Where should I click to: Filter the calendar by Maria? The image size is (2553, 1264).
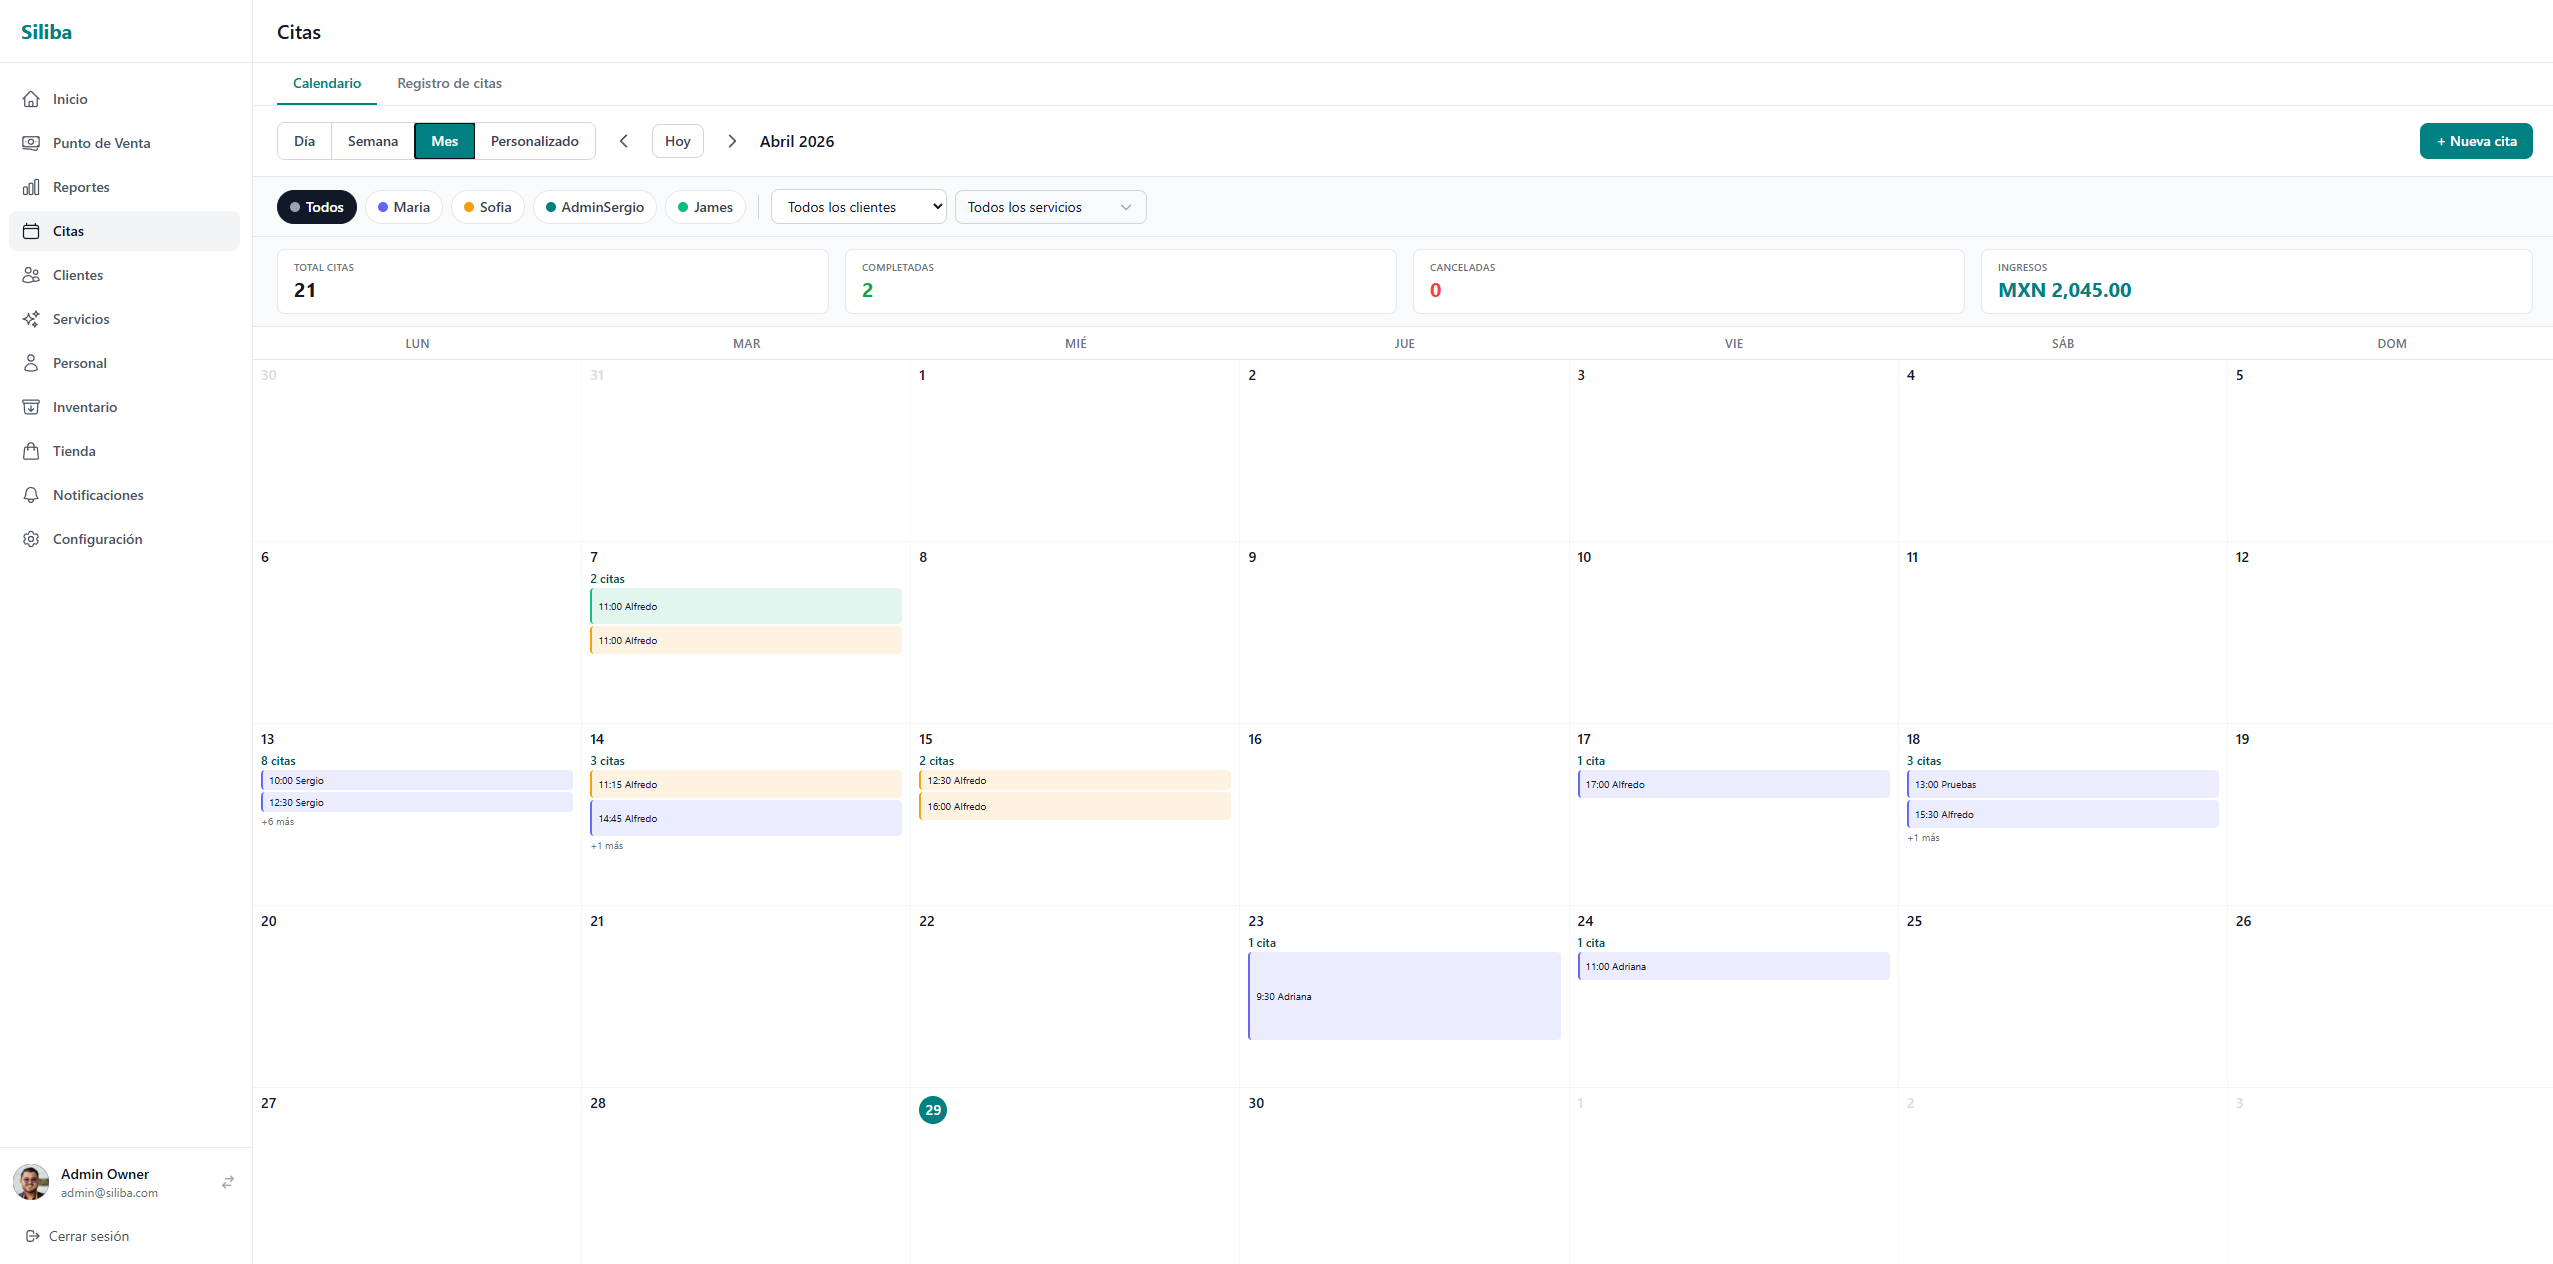[403, 207]
